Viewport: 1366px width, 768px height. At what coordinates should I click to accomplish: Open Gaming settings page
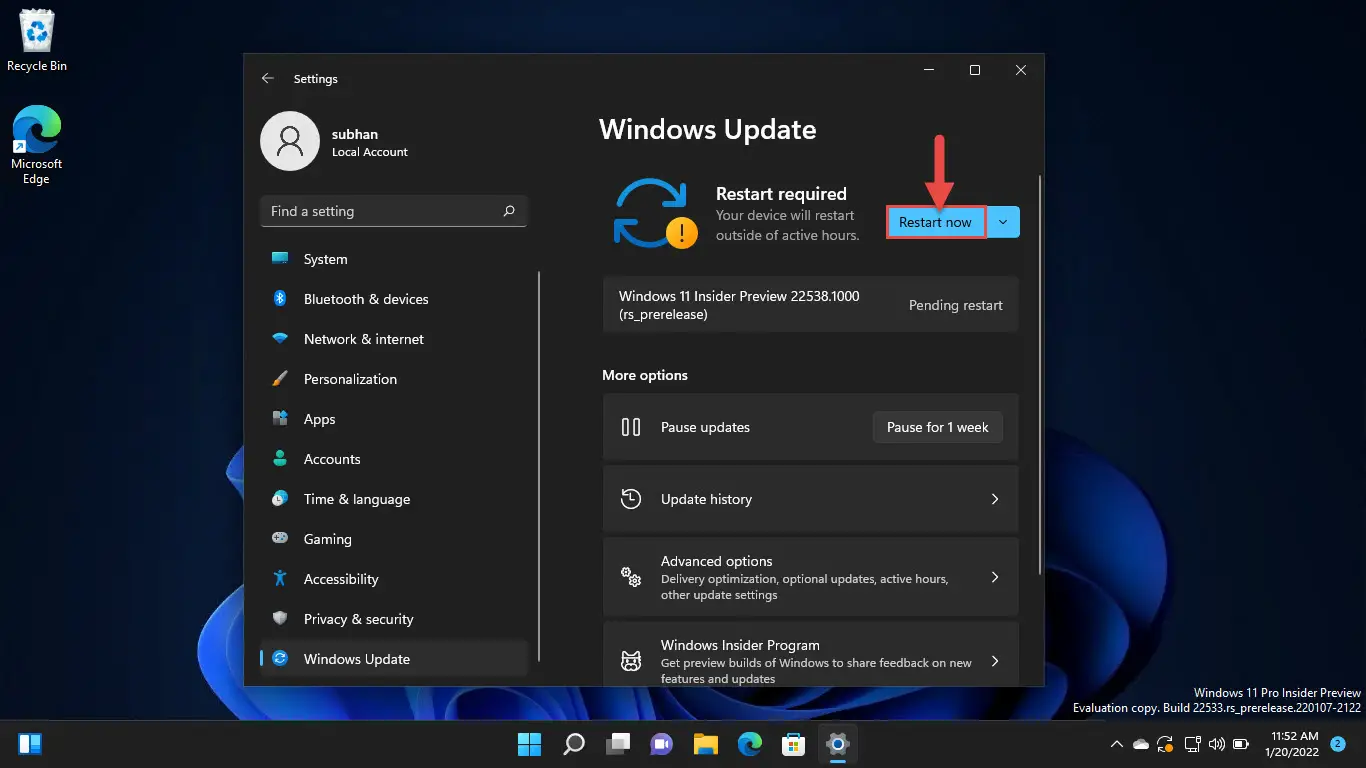(x=393, y=539)
